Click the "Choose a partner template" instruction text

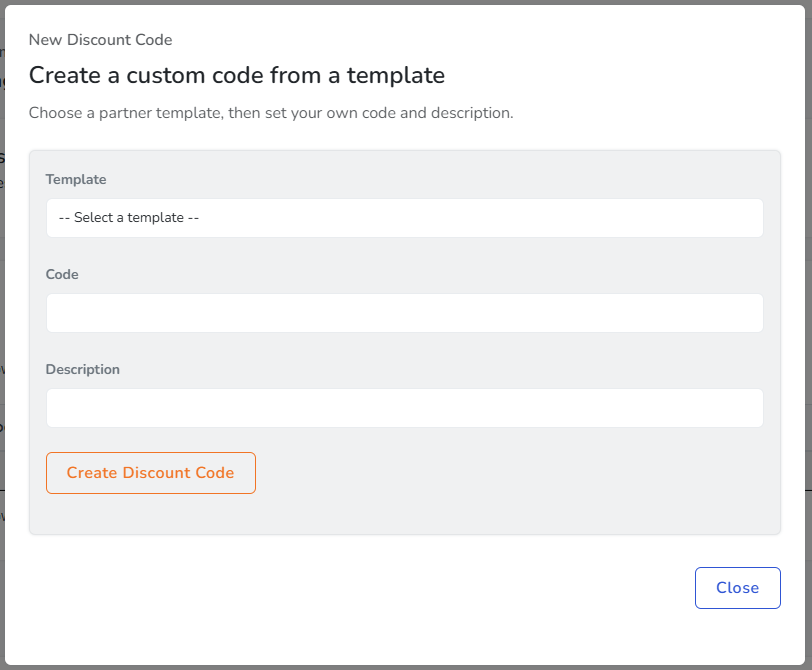[x=270, y=113]
